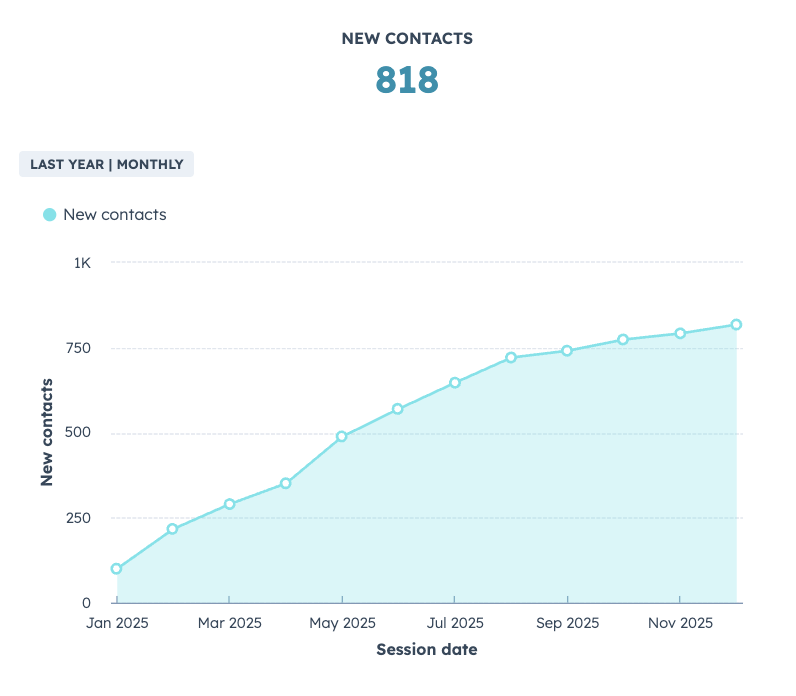This screenshot has height=696, width=796.
Task: Select the Oct 2025 data point marker
Action: click(623, 340)
